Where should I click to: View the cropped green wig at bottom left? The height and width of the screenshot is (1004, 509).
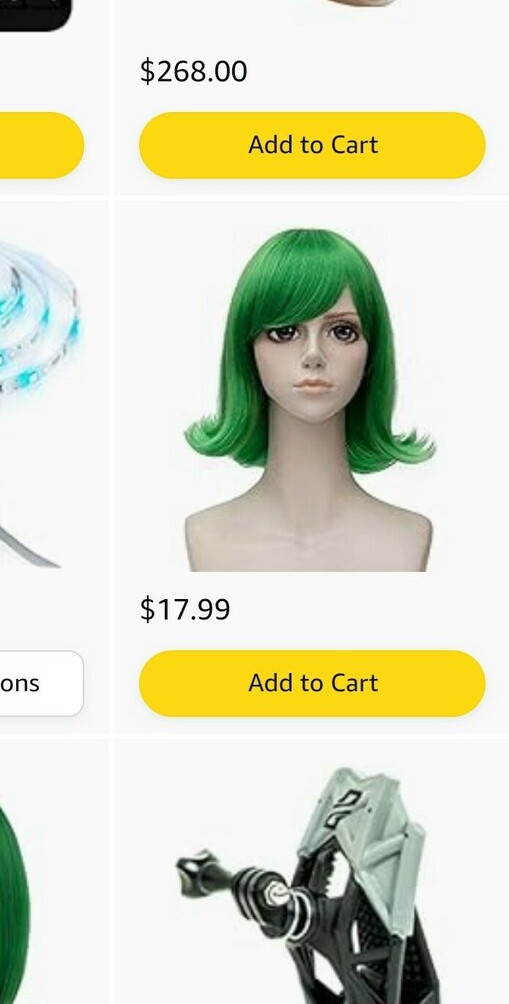(x=14, y=903)
